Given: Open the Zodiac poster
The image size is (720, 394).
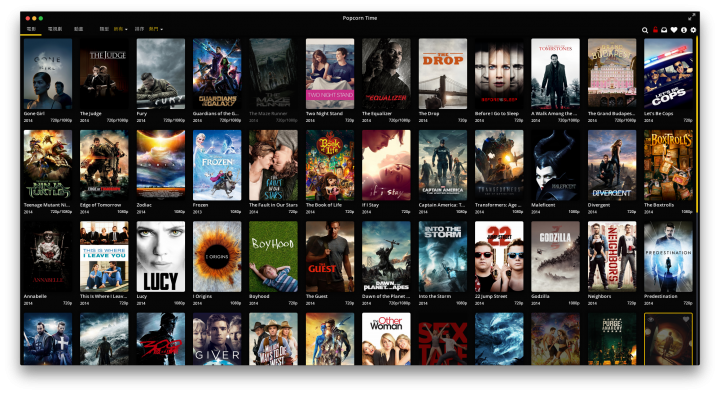Looking at the screenshot, I should (x=161, y=165).
